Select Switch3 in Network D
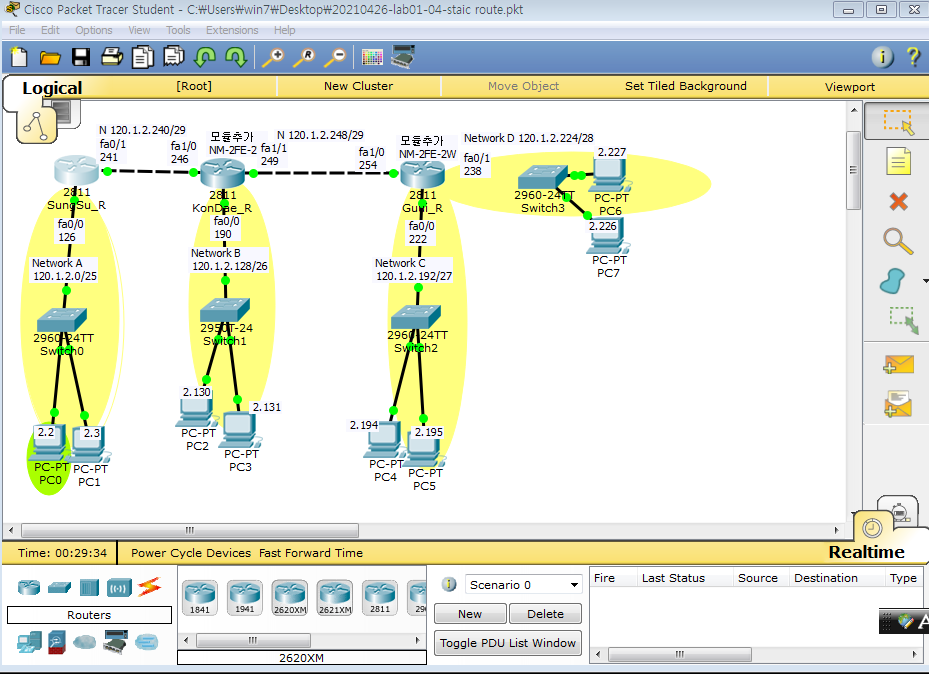The height and width of the screenshot is (674, 929). tap(542, 176)
